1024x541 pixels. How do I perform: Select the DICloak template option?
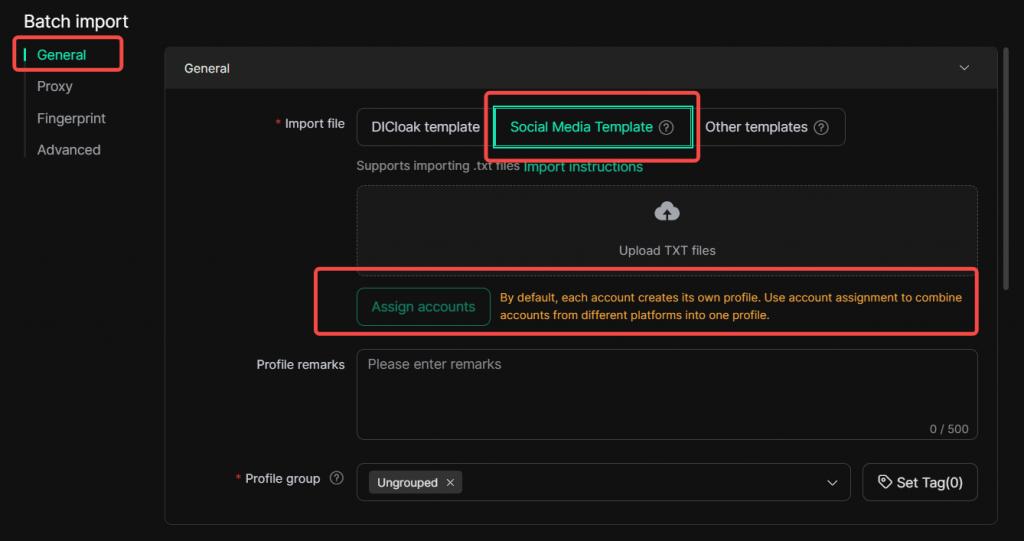(425, 127)
